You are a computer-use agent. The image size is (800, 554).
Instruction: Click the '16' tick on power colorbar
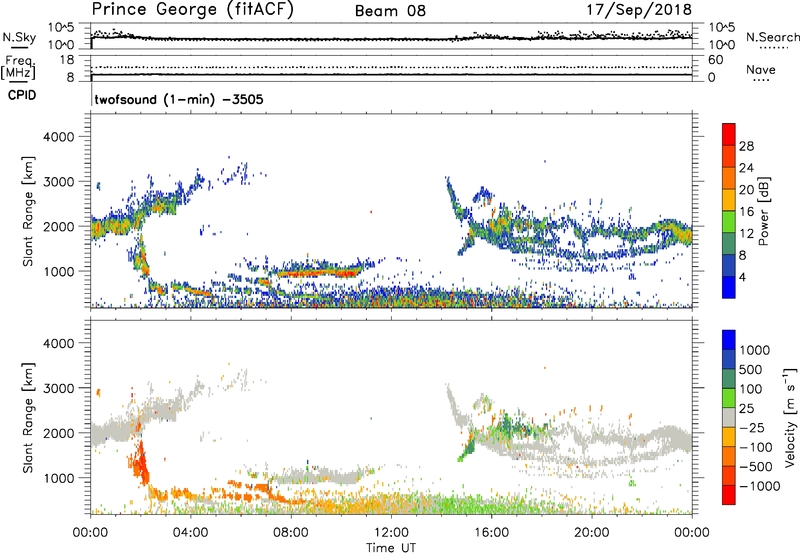point(746,212)
